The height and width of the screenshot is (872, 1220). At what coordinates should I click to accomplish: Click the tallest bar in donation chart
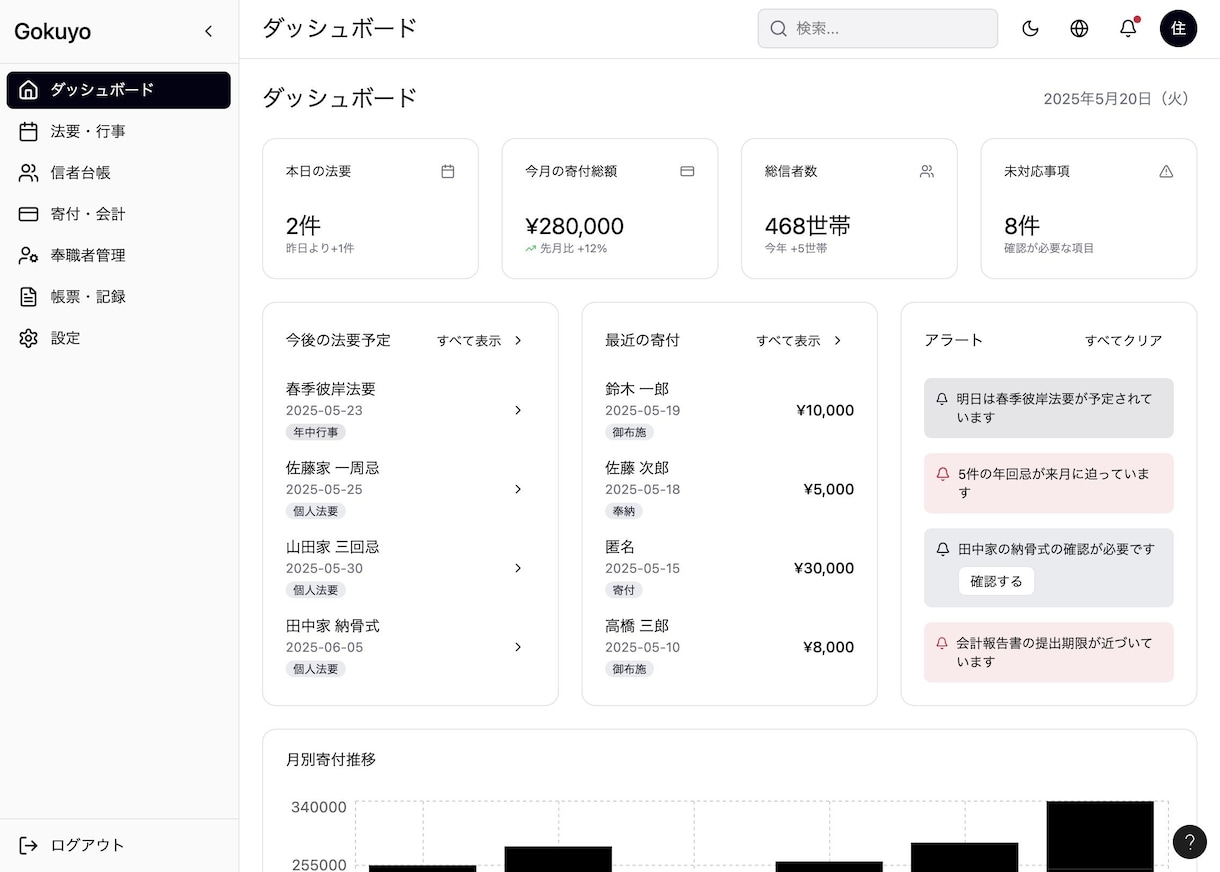click(1100, 836)
